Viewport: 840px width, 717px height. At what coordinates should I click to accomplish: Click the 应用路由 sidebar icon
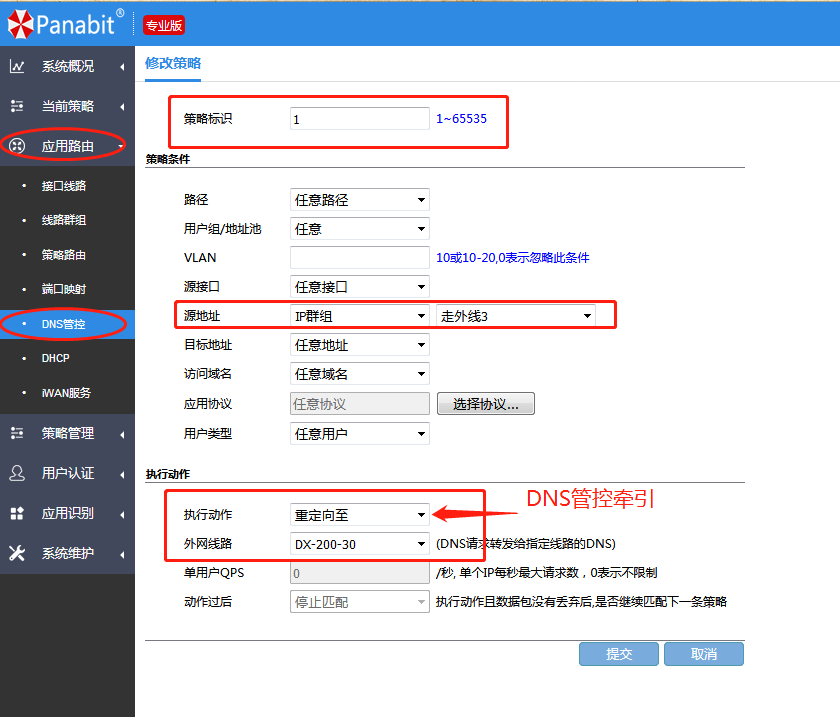(x=17, y=146)
